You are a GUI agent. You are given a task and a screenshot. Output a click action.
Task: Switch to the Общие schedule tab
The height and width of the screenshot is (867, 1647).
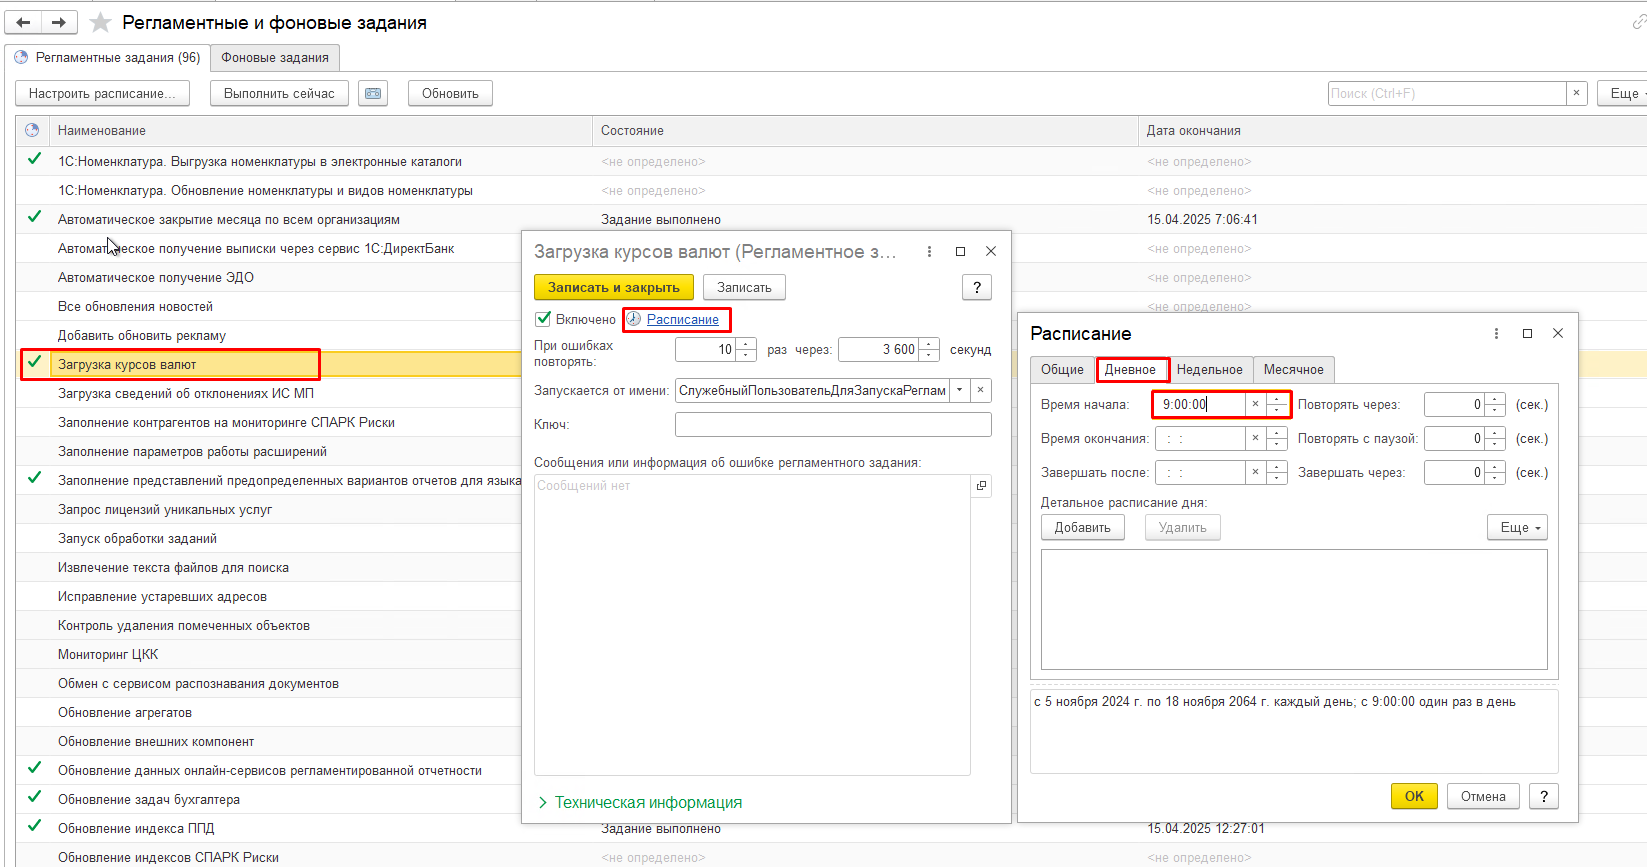[x=1062, y=369]
